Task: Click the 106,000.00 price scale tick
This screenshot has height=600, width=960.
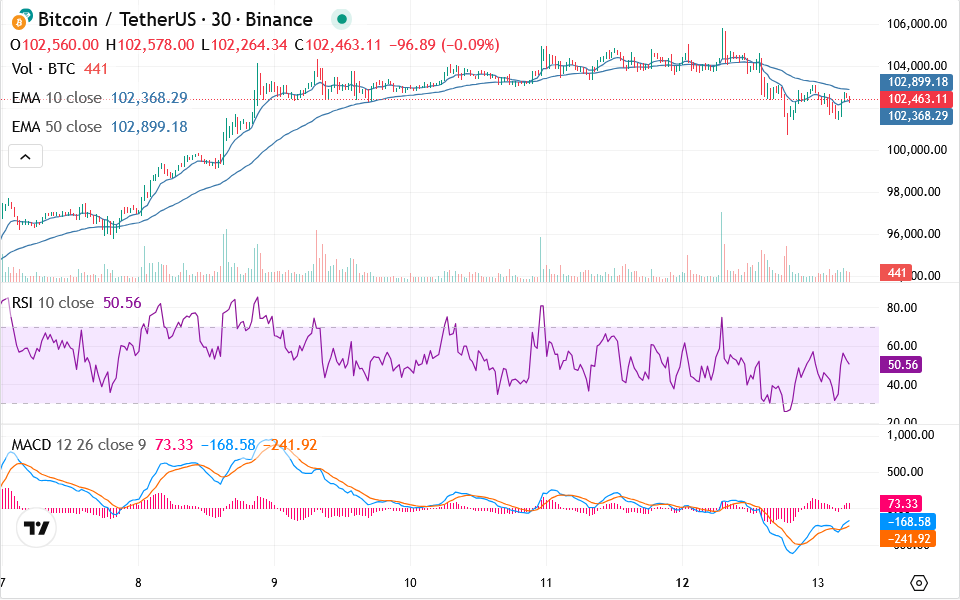Action: [917, 24]
